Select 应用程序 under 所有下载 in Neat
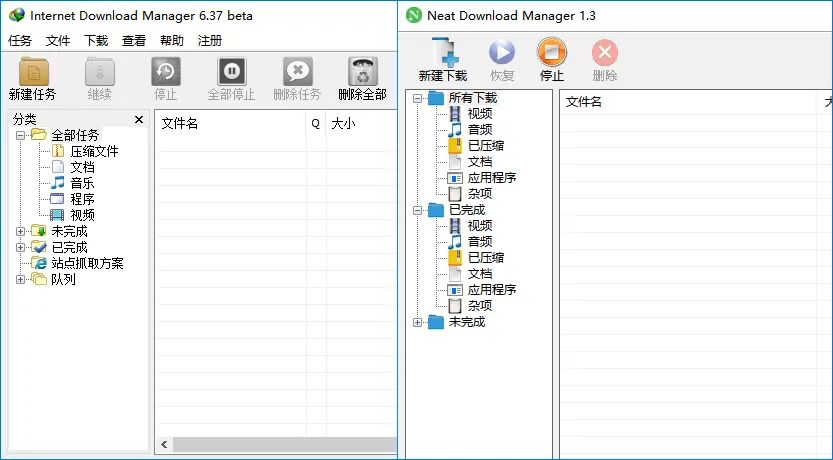 click(x=492, y=177)
